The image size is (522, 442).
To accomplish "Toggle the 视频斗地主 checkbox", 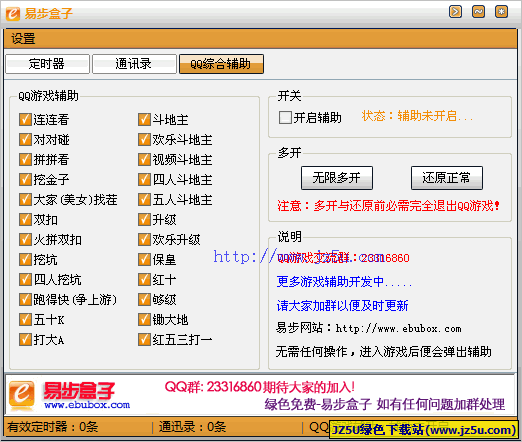I will click(x=144, y=159).
